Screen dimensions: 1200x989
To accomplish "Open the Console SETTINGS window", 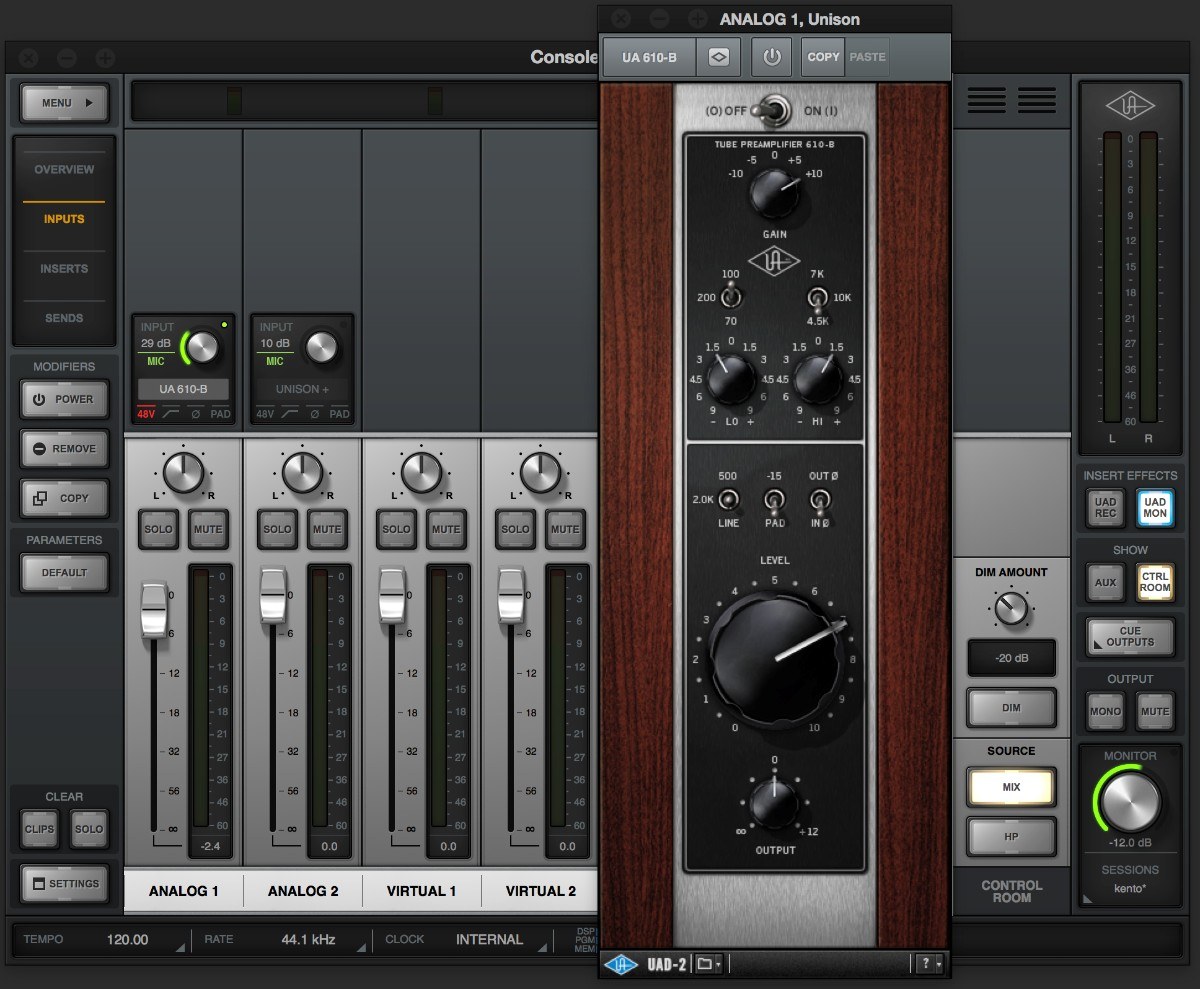I will 64,884.
